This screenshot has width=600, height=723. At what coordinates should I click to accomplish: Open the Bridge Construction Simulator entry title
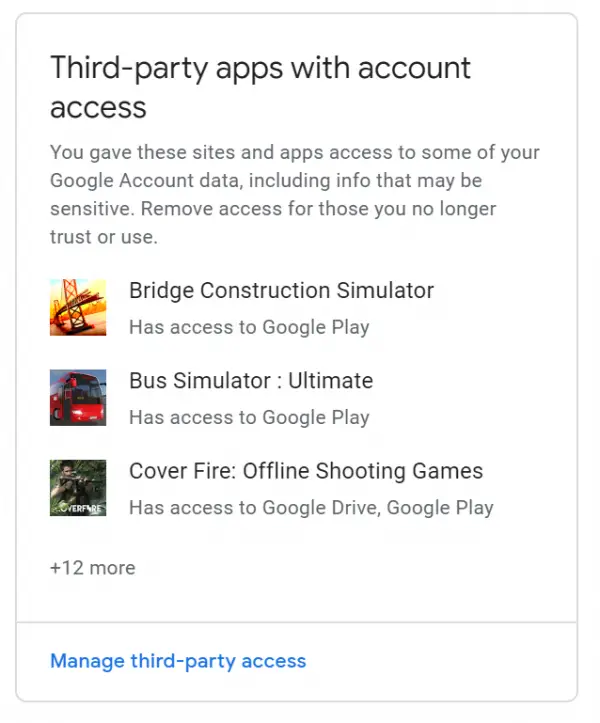[281, 290]
